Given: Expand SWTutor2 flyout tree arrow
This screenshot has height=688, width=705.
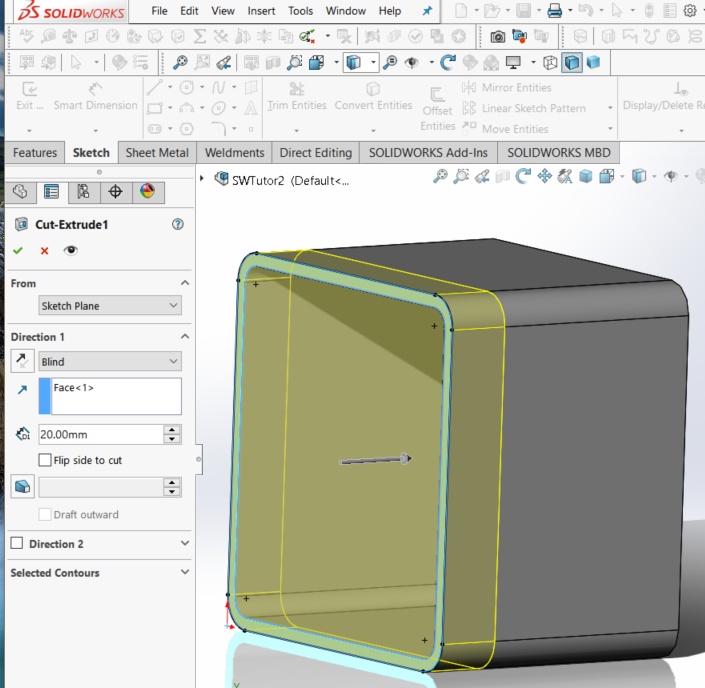Looking at the screenshot, I should 202,179.
